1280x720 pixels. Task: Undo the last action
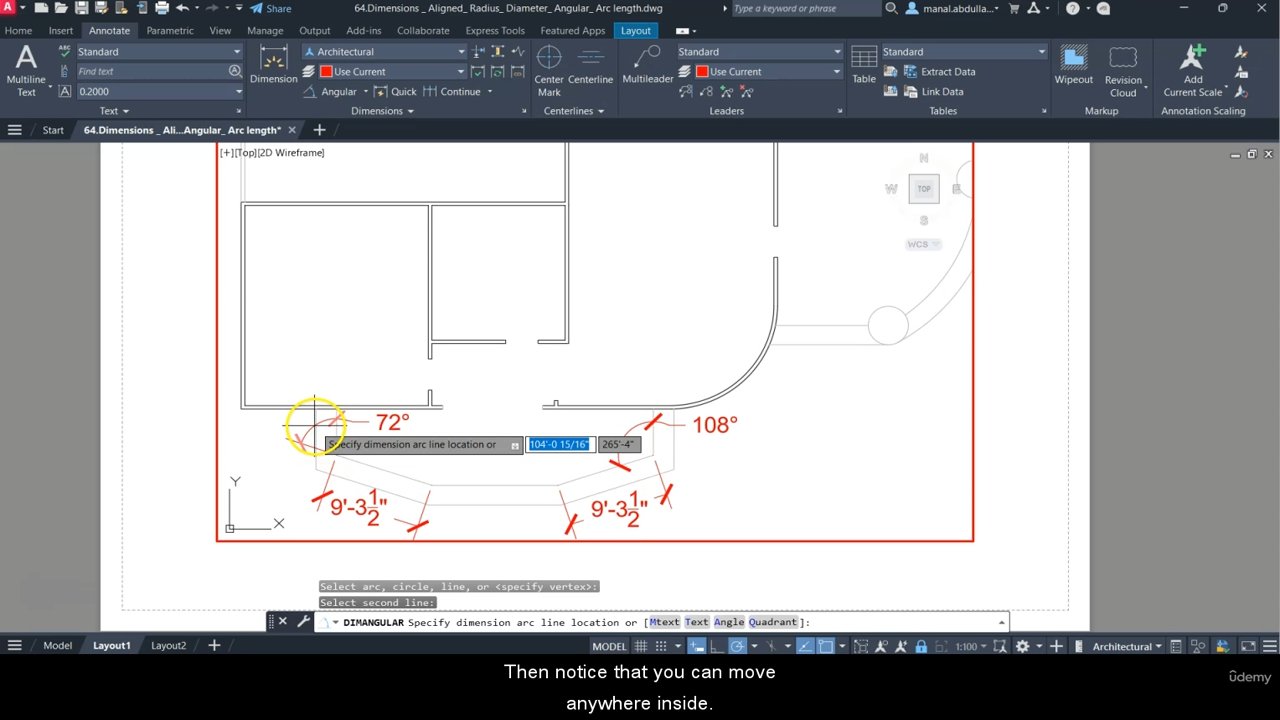pyautogui.click(x=182, y=8)
